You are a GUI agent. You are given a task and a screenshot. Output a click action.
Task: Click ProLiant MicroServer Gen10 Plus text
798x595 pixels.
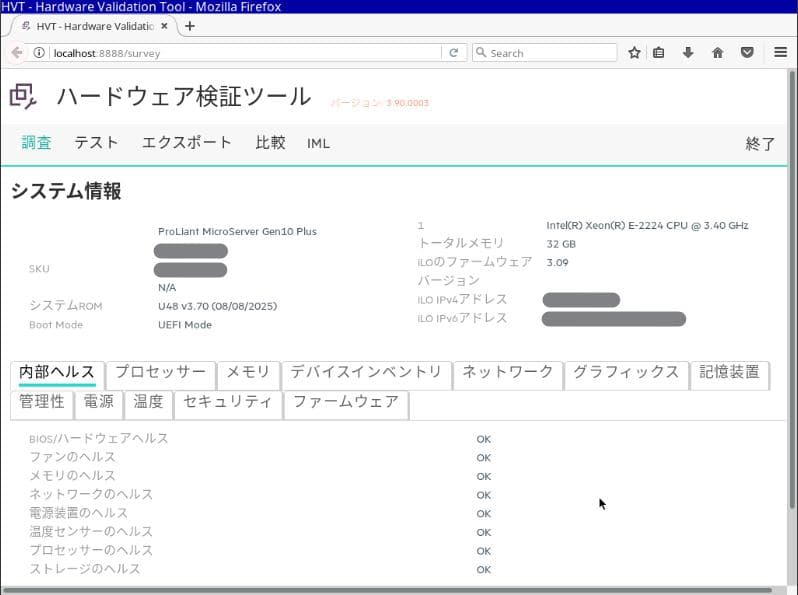coord(237,232)
